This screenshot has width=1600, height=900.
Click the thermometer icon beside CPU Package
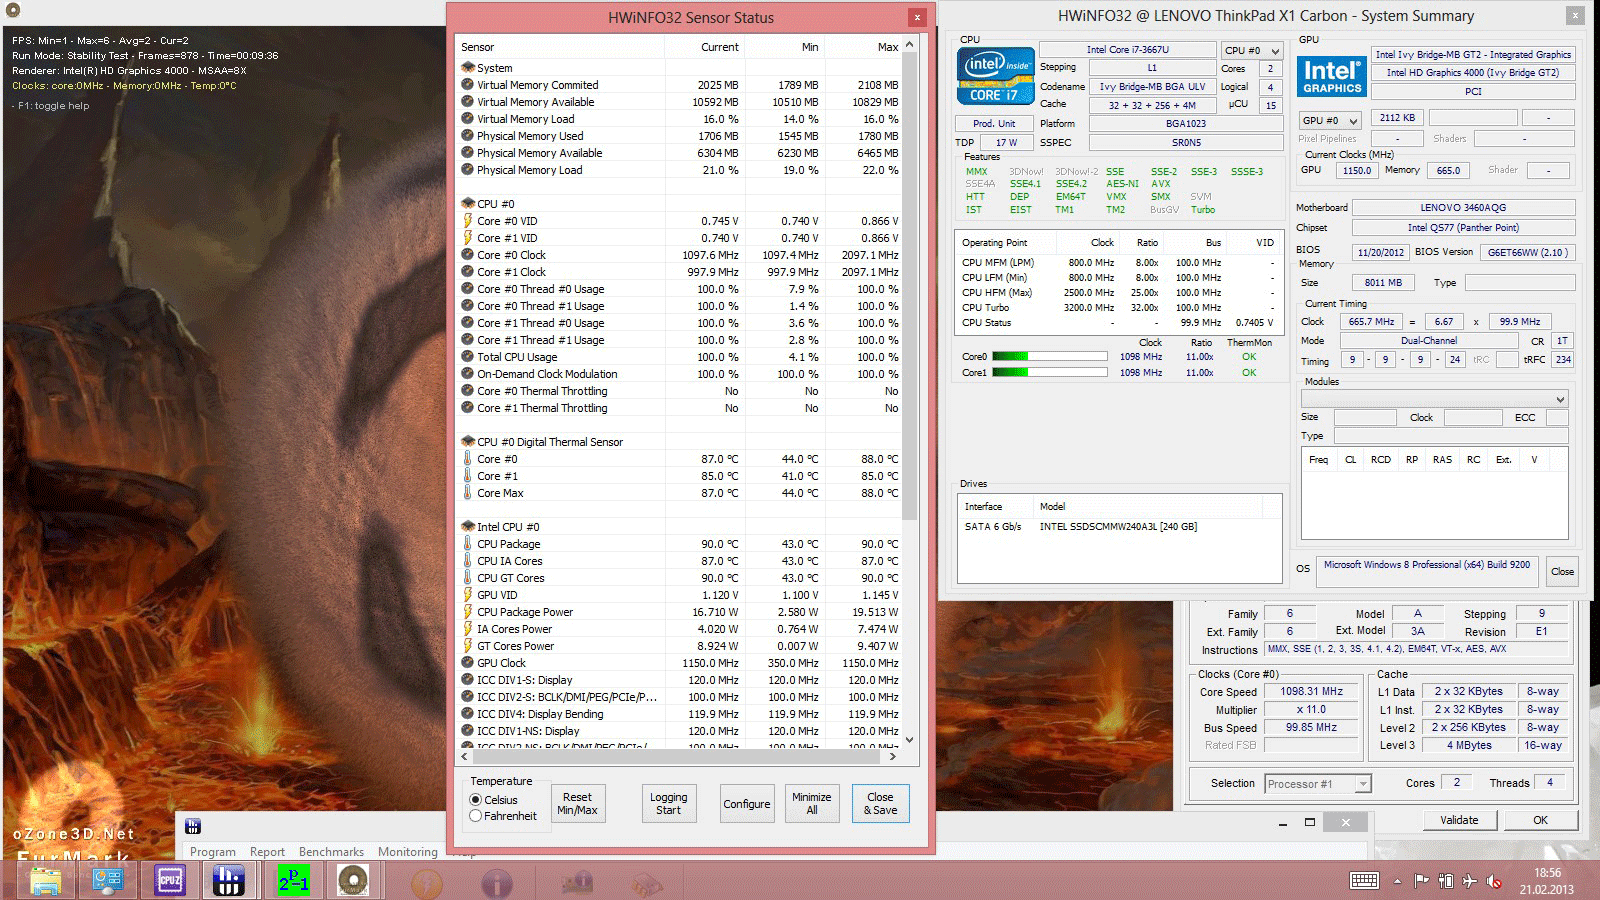coord(467,544)
